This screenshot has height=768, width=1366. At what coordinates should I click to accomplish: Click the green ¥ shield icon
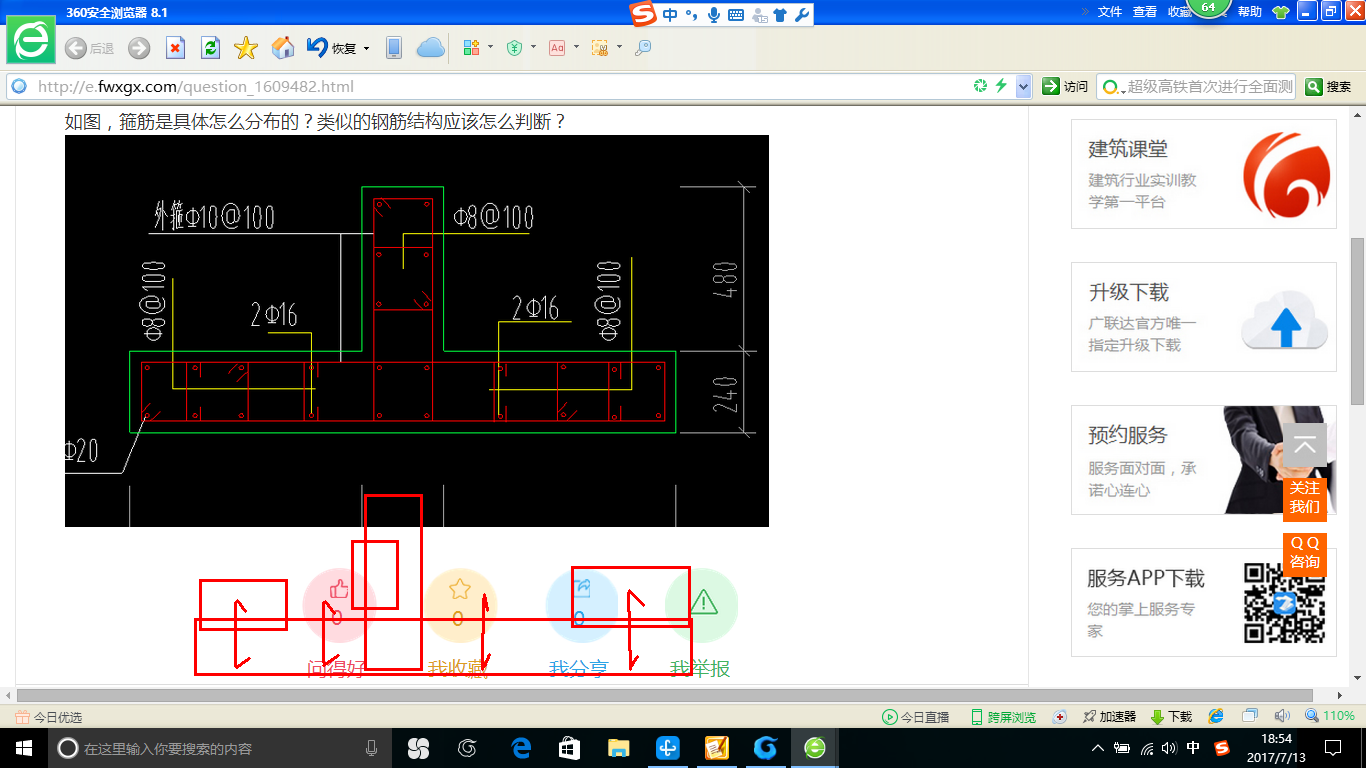click(x=515, y=48)
